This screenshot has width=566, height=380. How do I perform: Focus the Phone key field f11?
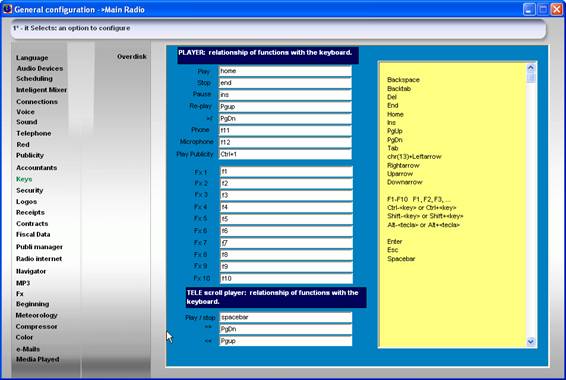pyautogui.click(x=285, y=131)
